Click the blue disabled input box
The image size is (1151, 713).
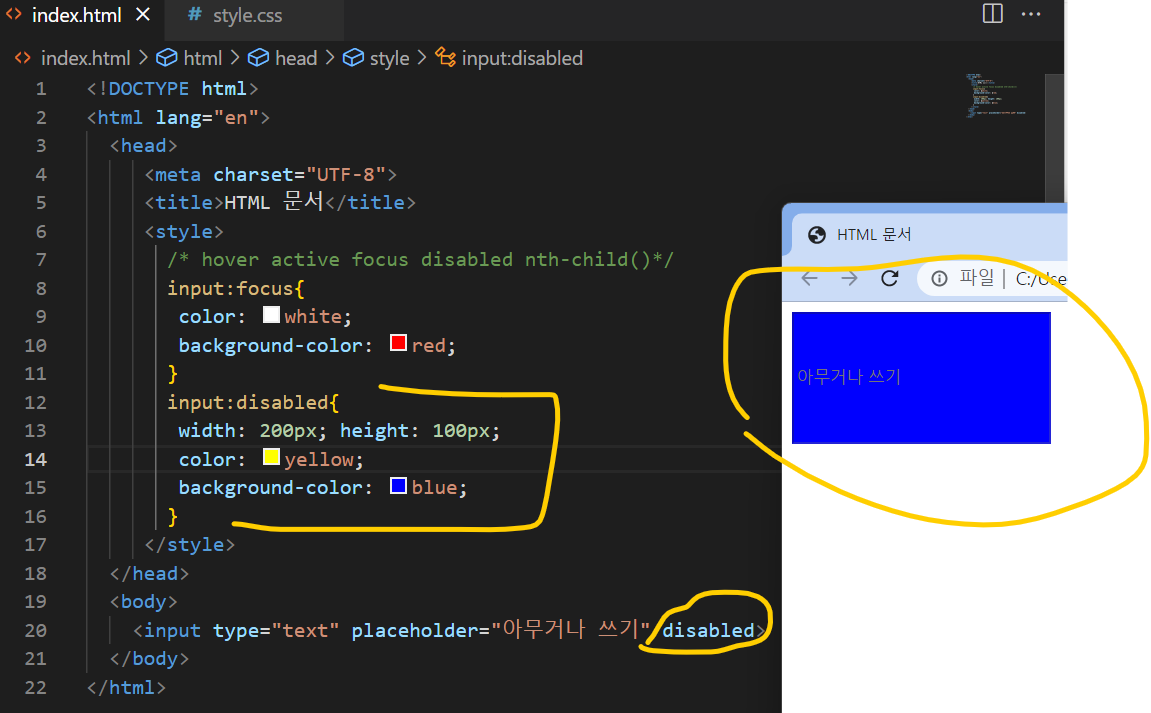click(921, 377)
